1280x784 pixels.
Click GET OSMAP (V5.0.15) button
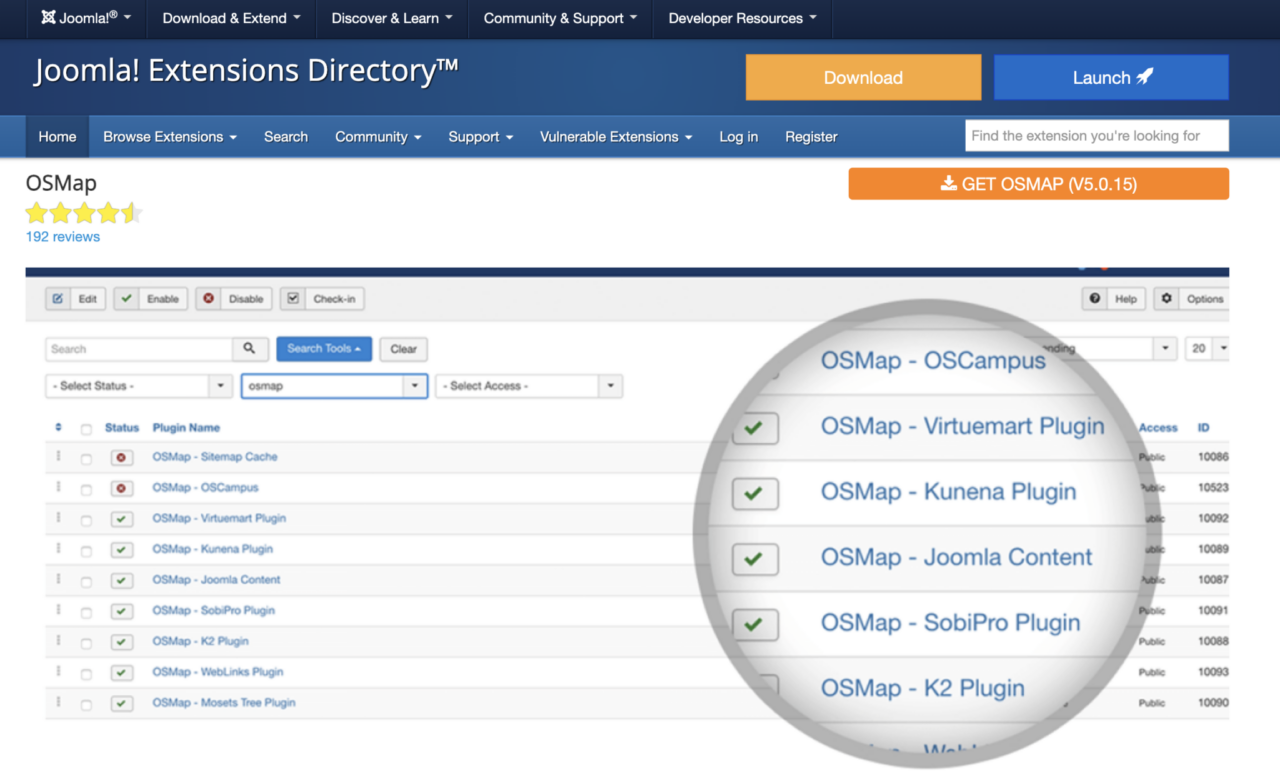click(x=1038, y=184)
